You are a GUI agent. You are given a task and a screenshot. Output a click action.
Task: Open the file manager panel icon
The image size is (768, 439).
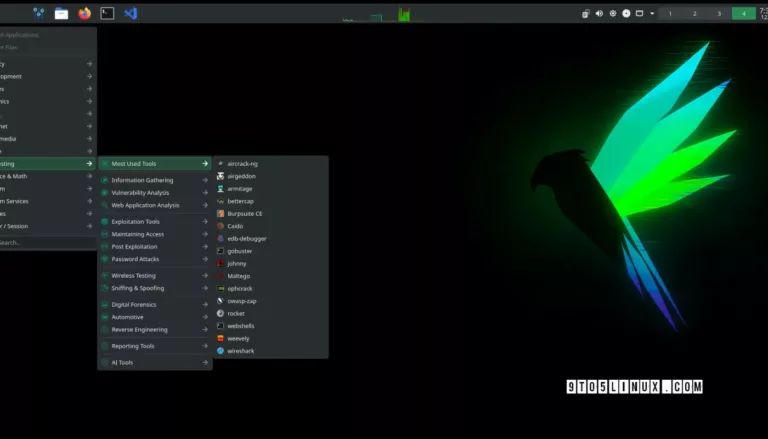(61, 13)
